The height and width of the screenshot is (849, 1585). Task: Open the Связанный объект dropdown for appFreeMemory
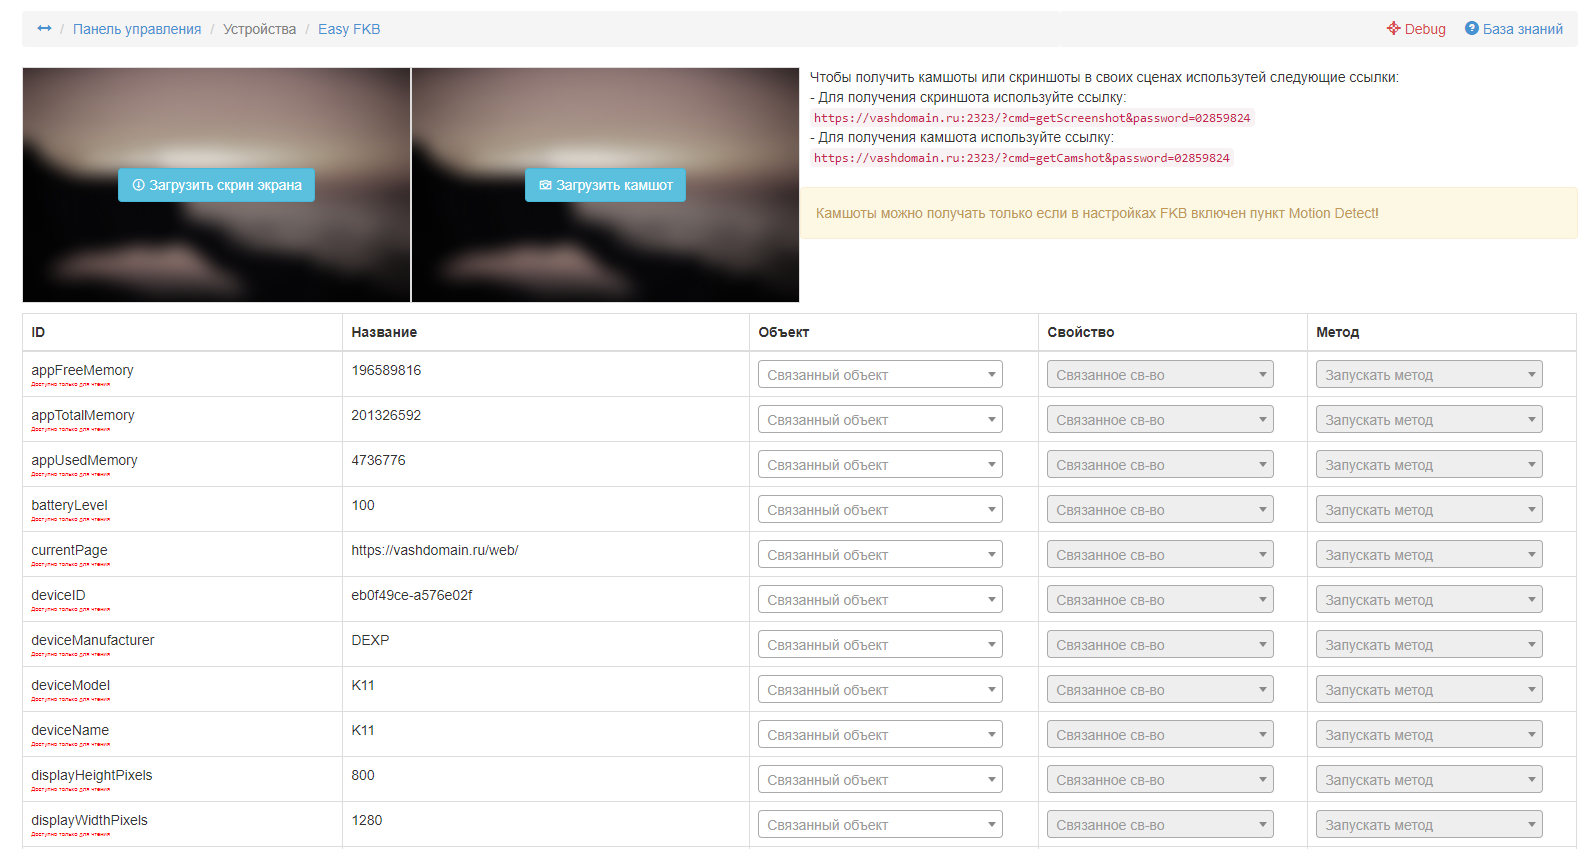pyautogui.click(x=880, y=375)
